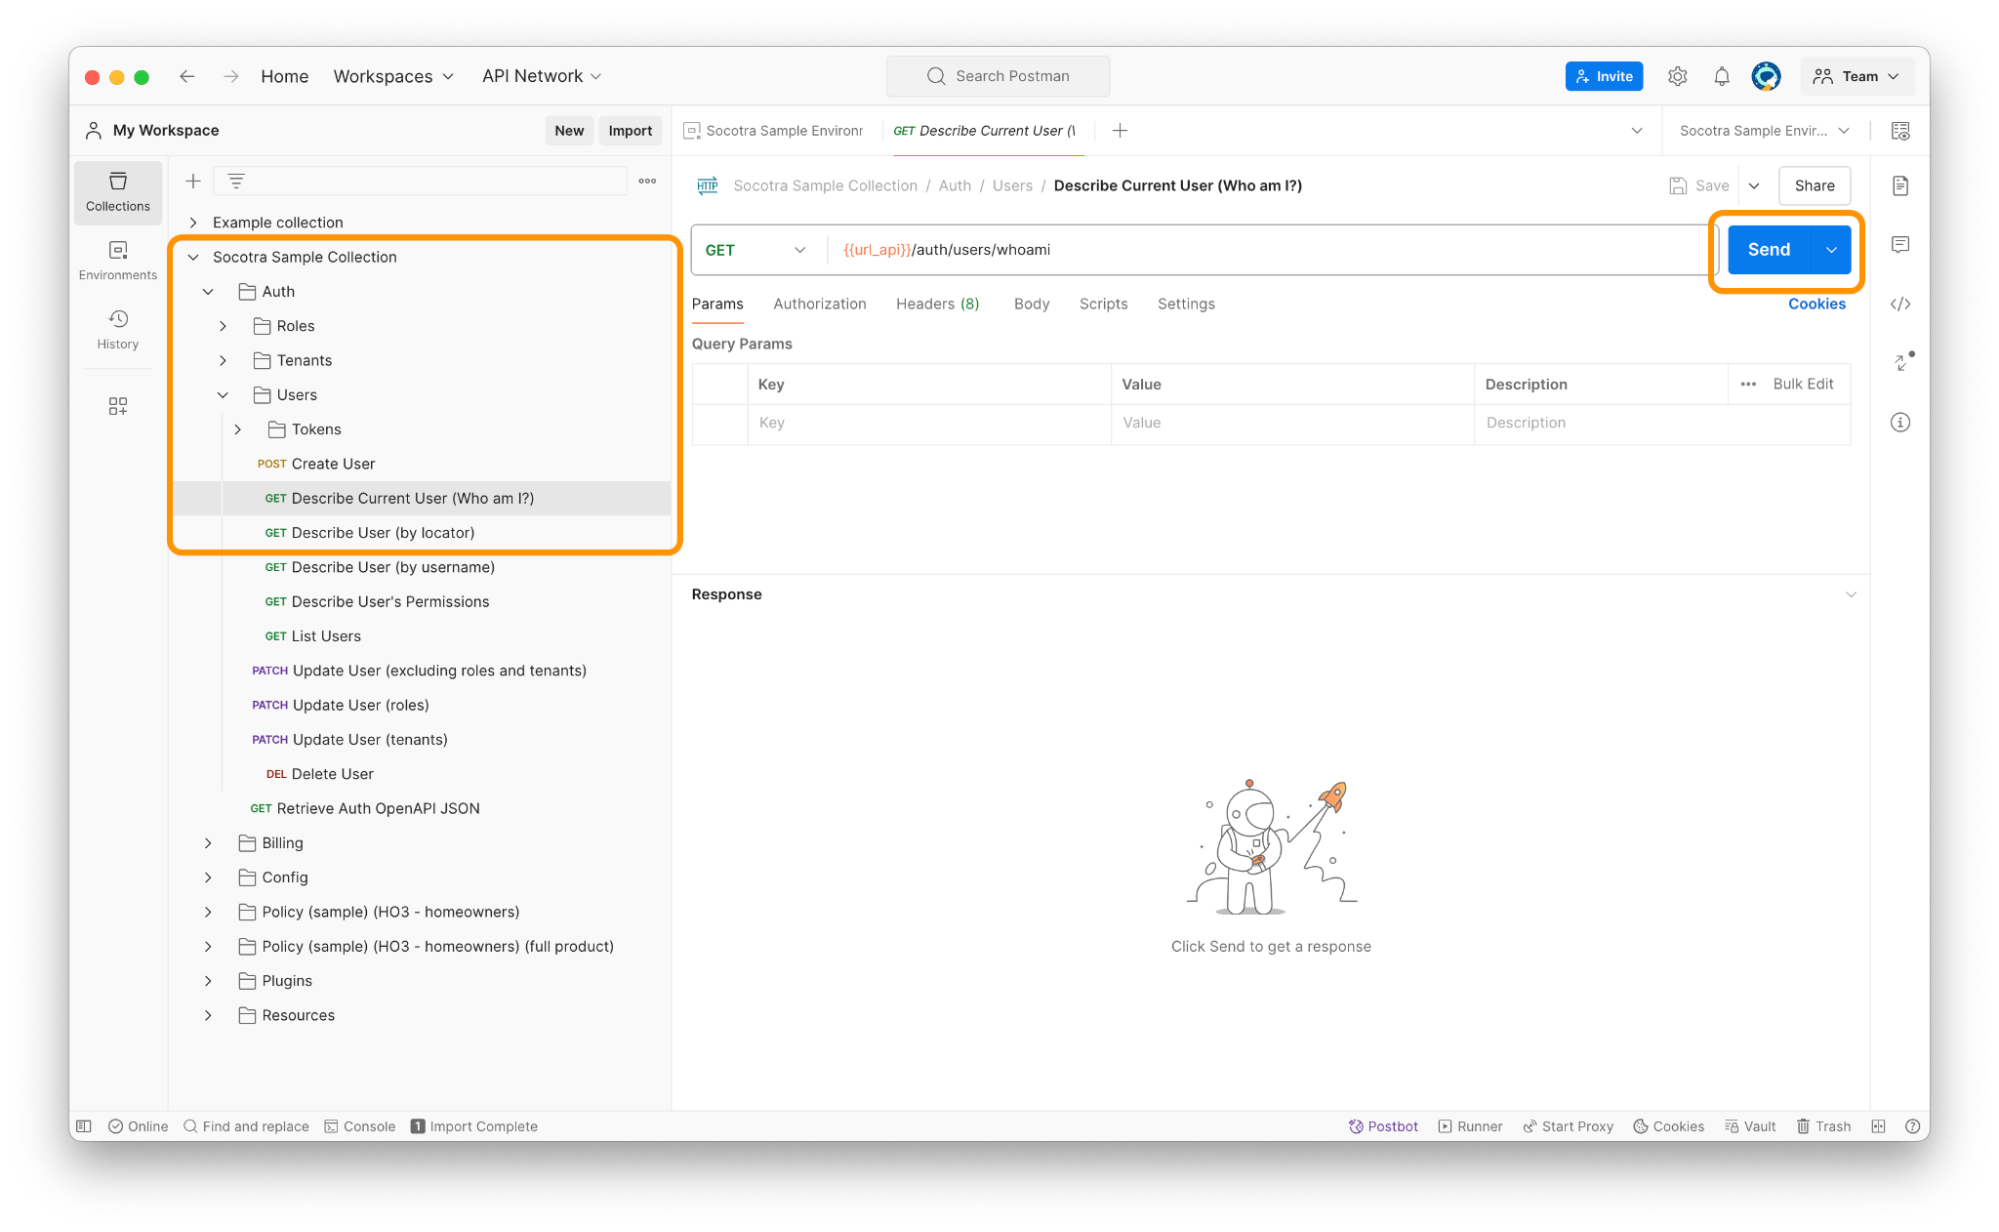Open the Code snippet icon

[x=1900, y=304]
